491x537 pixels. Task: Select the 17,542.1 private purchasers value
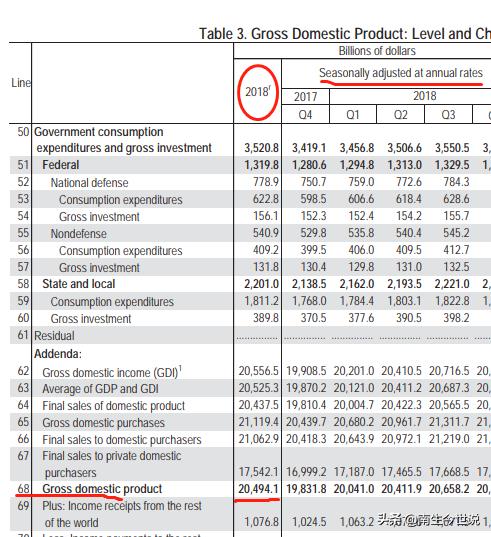(259, 472)
